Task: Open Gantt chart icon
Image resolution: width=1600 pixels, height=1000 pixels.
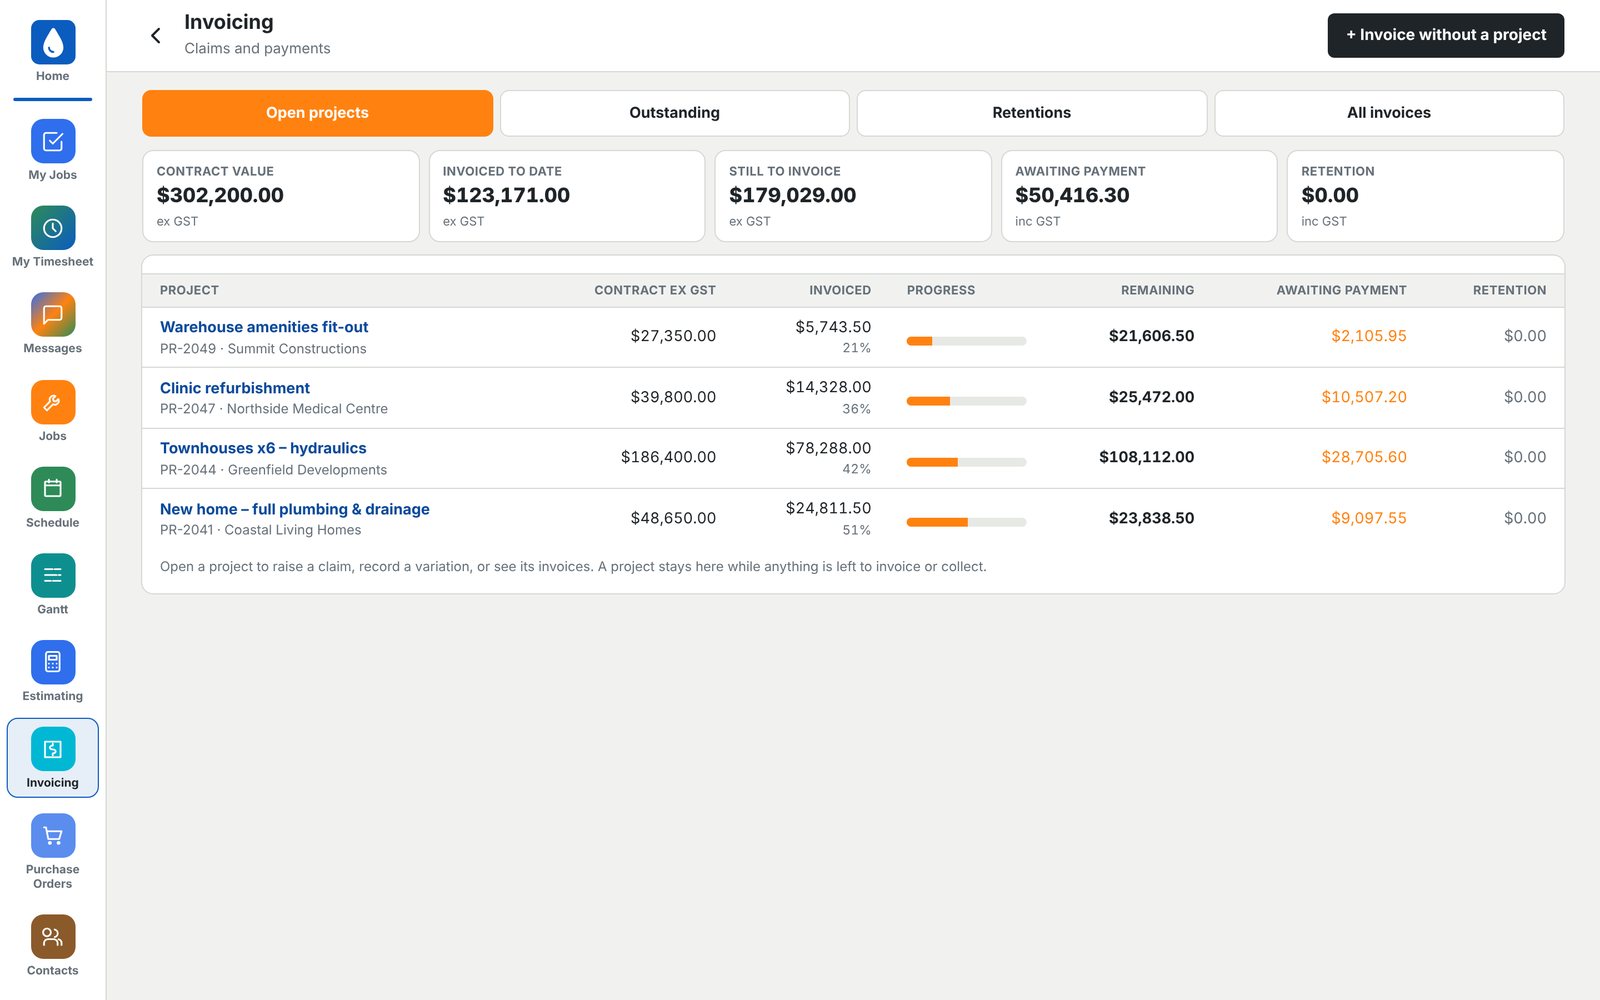Action: (x=53, y=576)
